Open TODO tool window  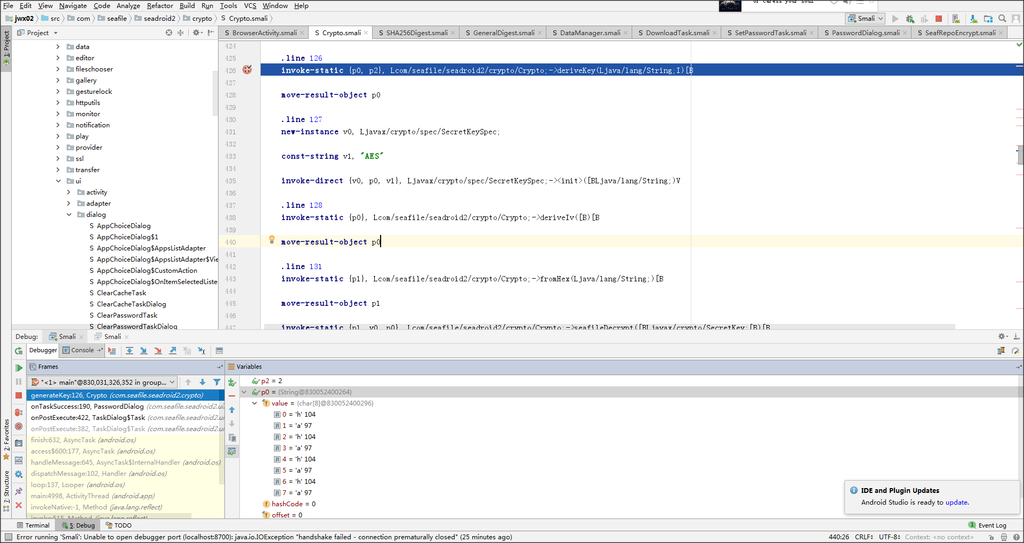(118, 525)
